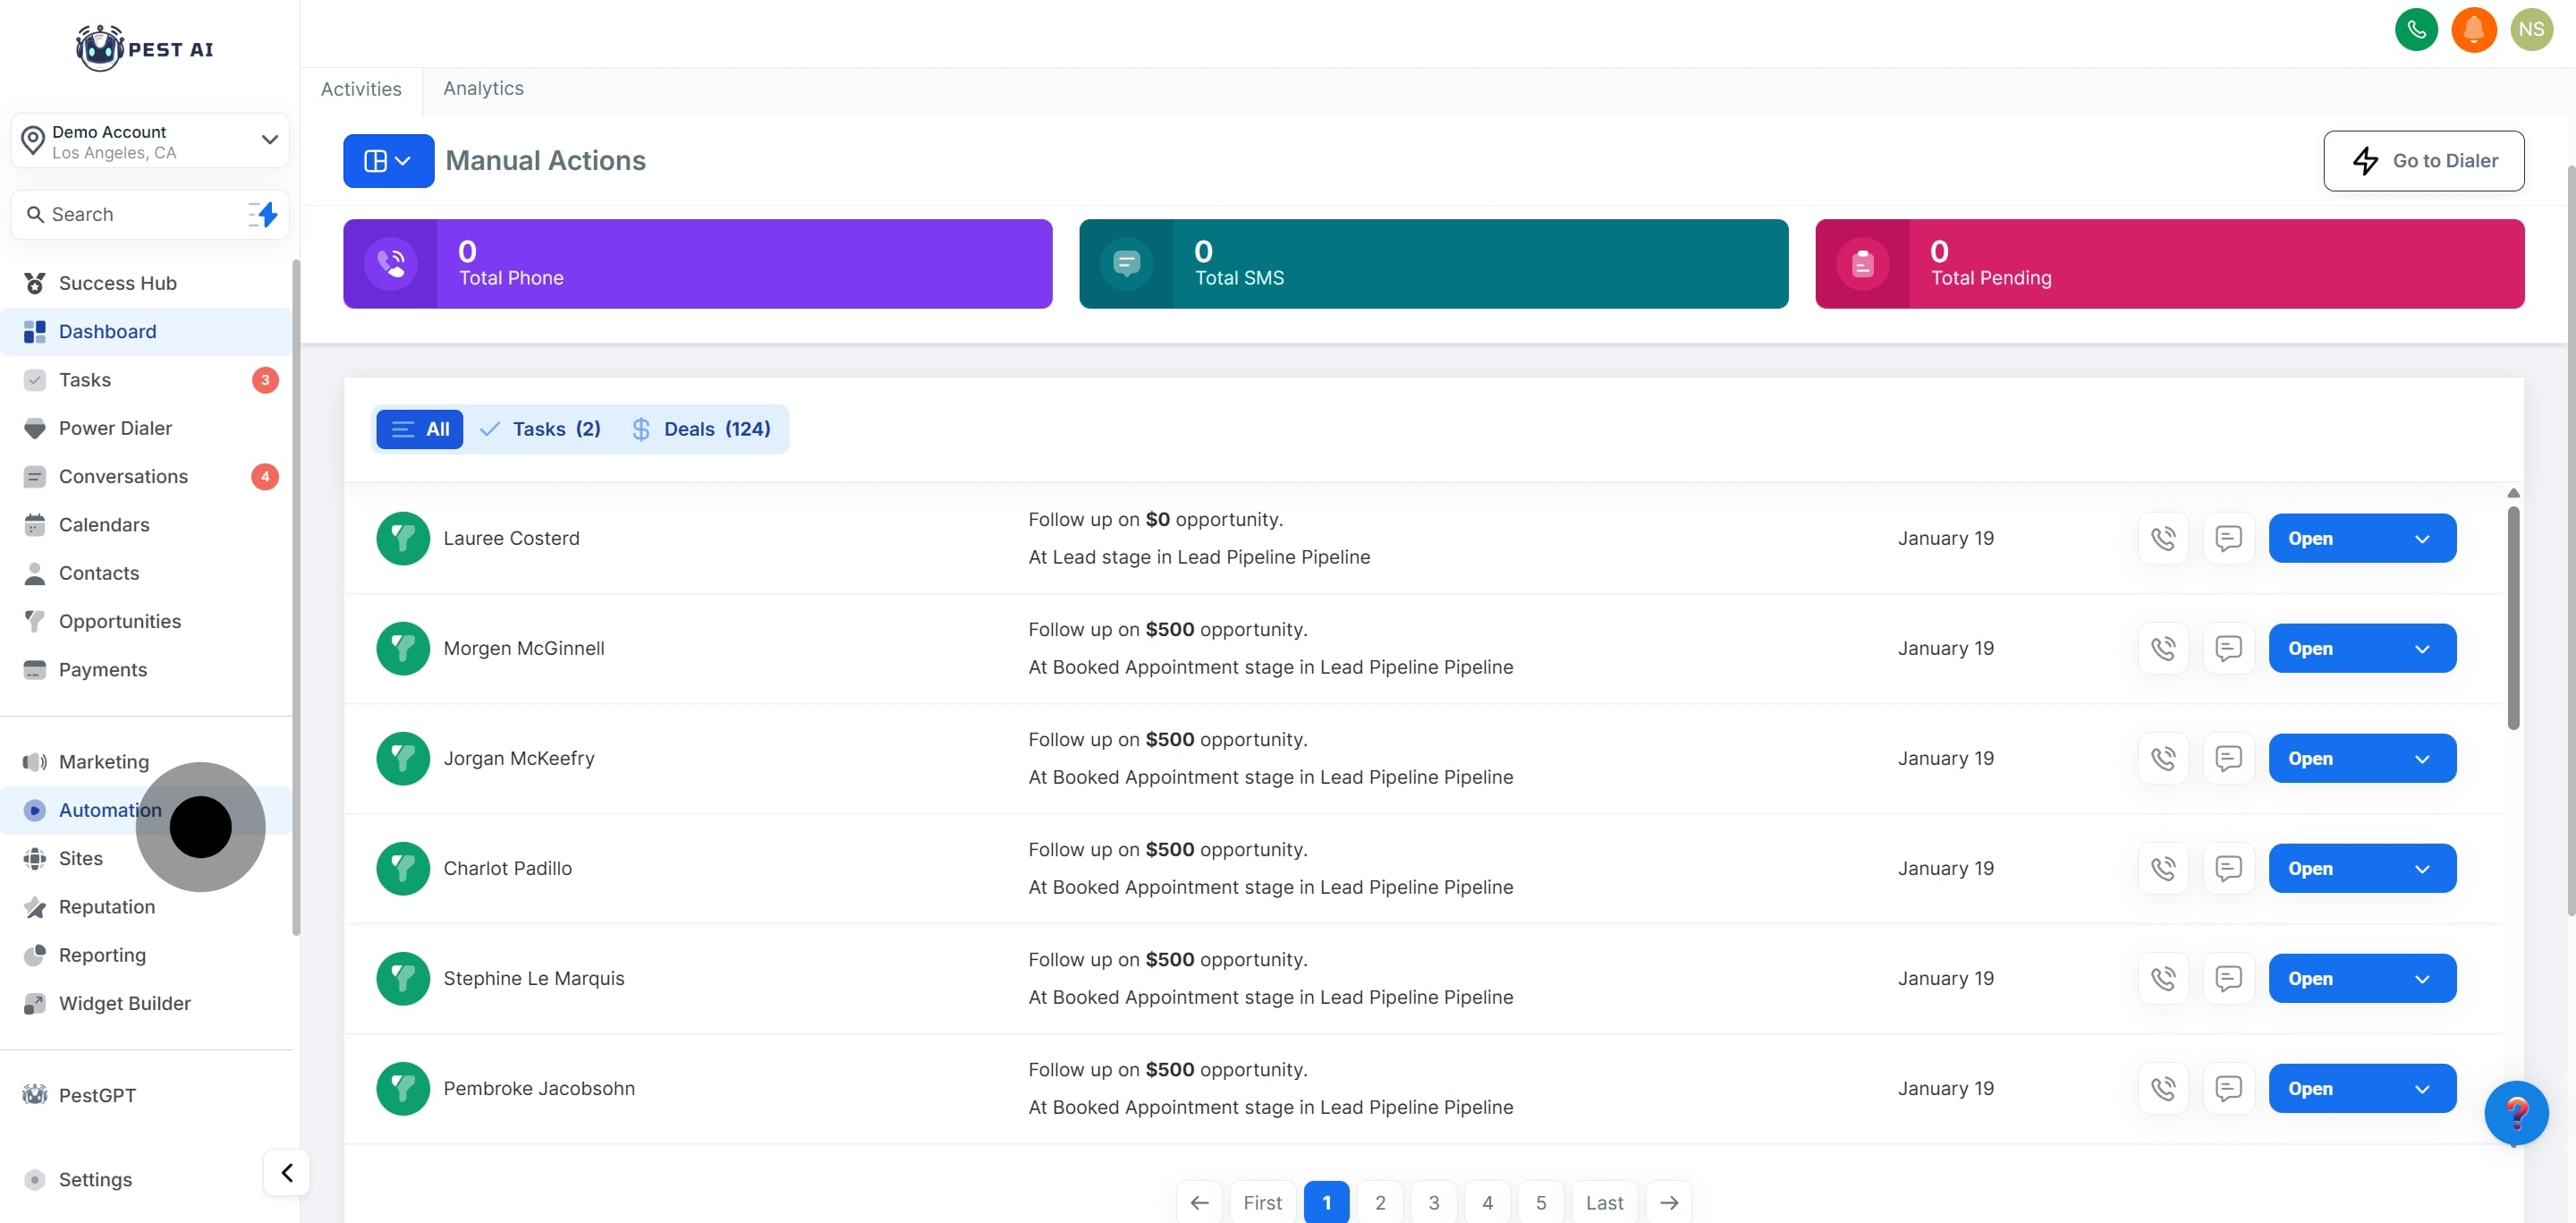Image resolution: width=2576 pixels, height=1223 pixels.
Task: Expand Open status dropdown for Jorgan McKeefry
Action: (2421, 758)
